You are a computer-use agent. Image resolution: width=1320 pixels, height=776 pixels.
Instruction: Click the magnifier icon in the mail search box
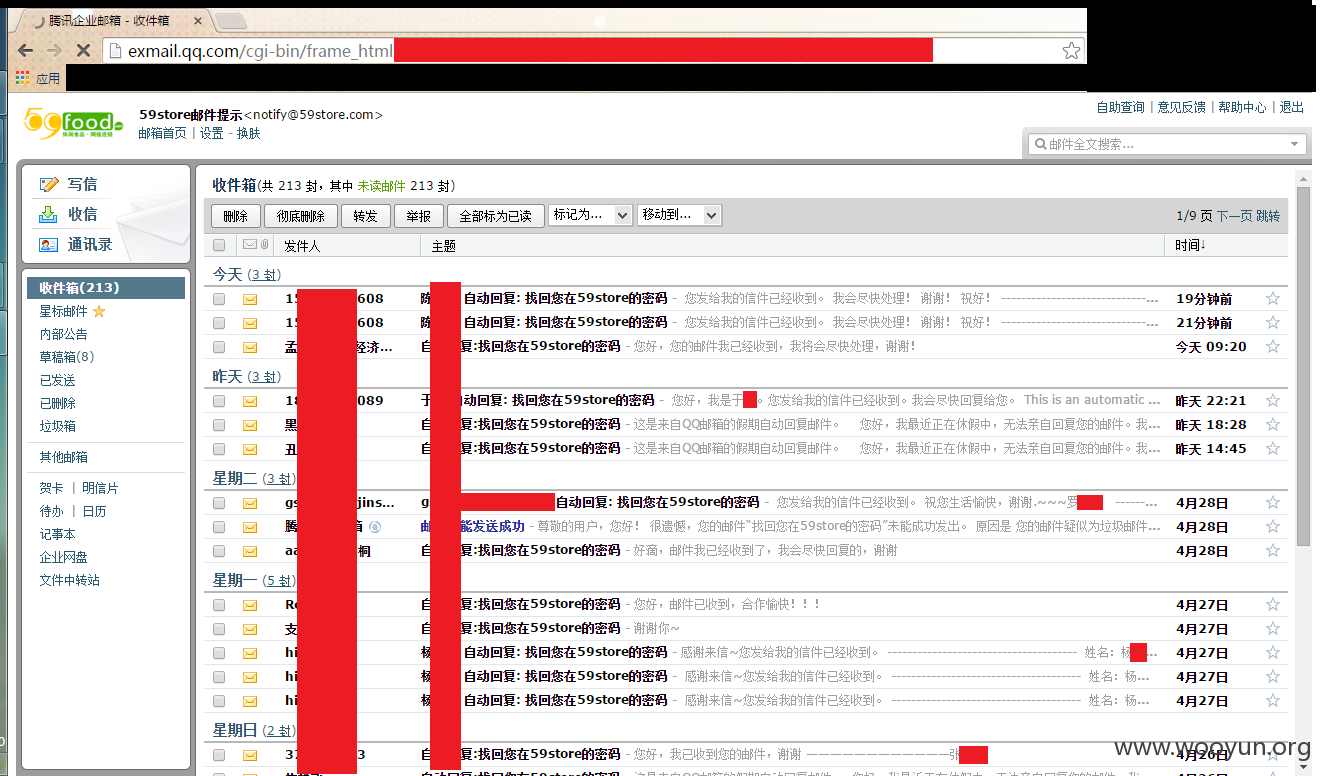(1040, 144)
